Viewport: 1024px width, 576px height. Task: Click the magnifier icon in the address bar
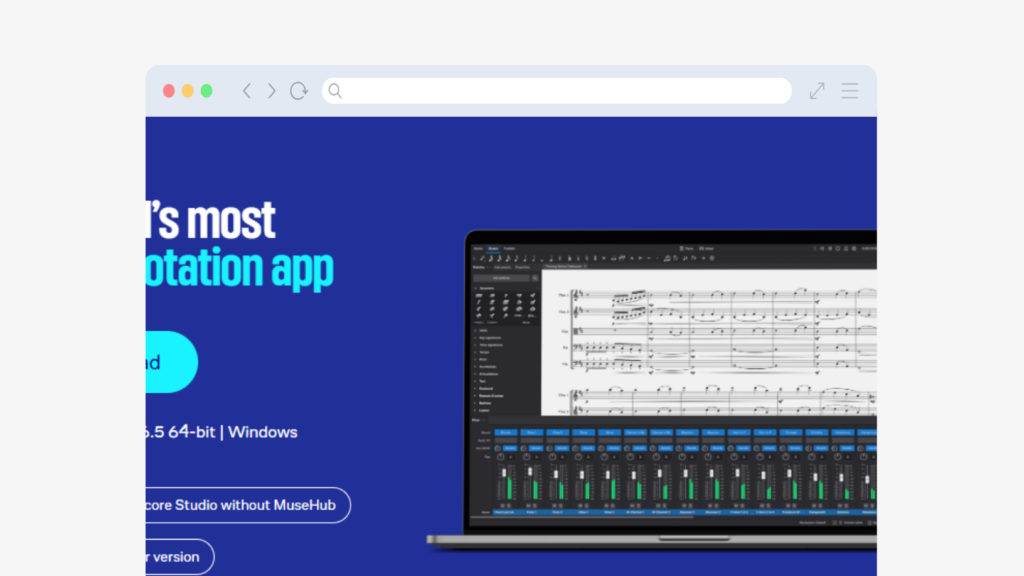point(335,91)
